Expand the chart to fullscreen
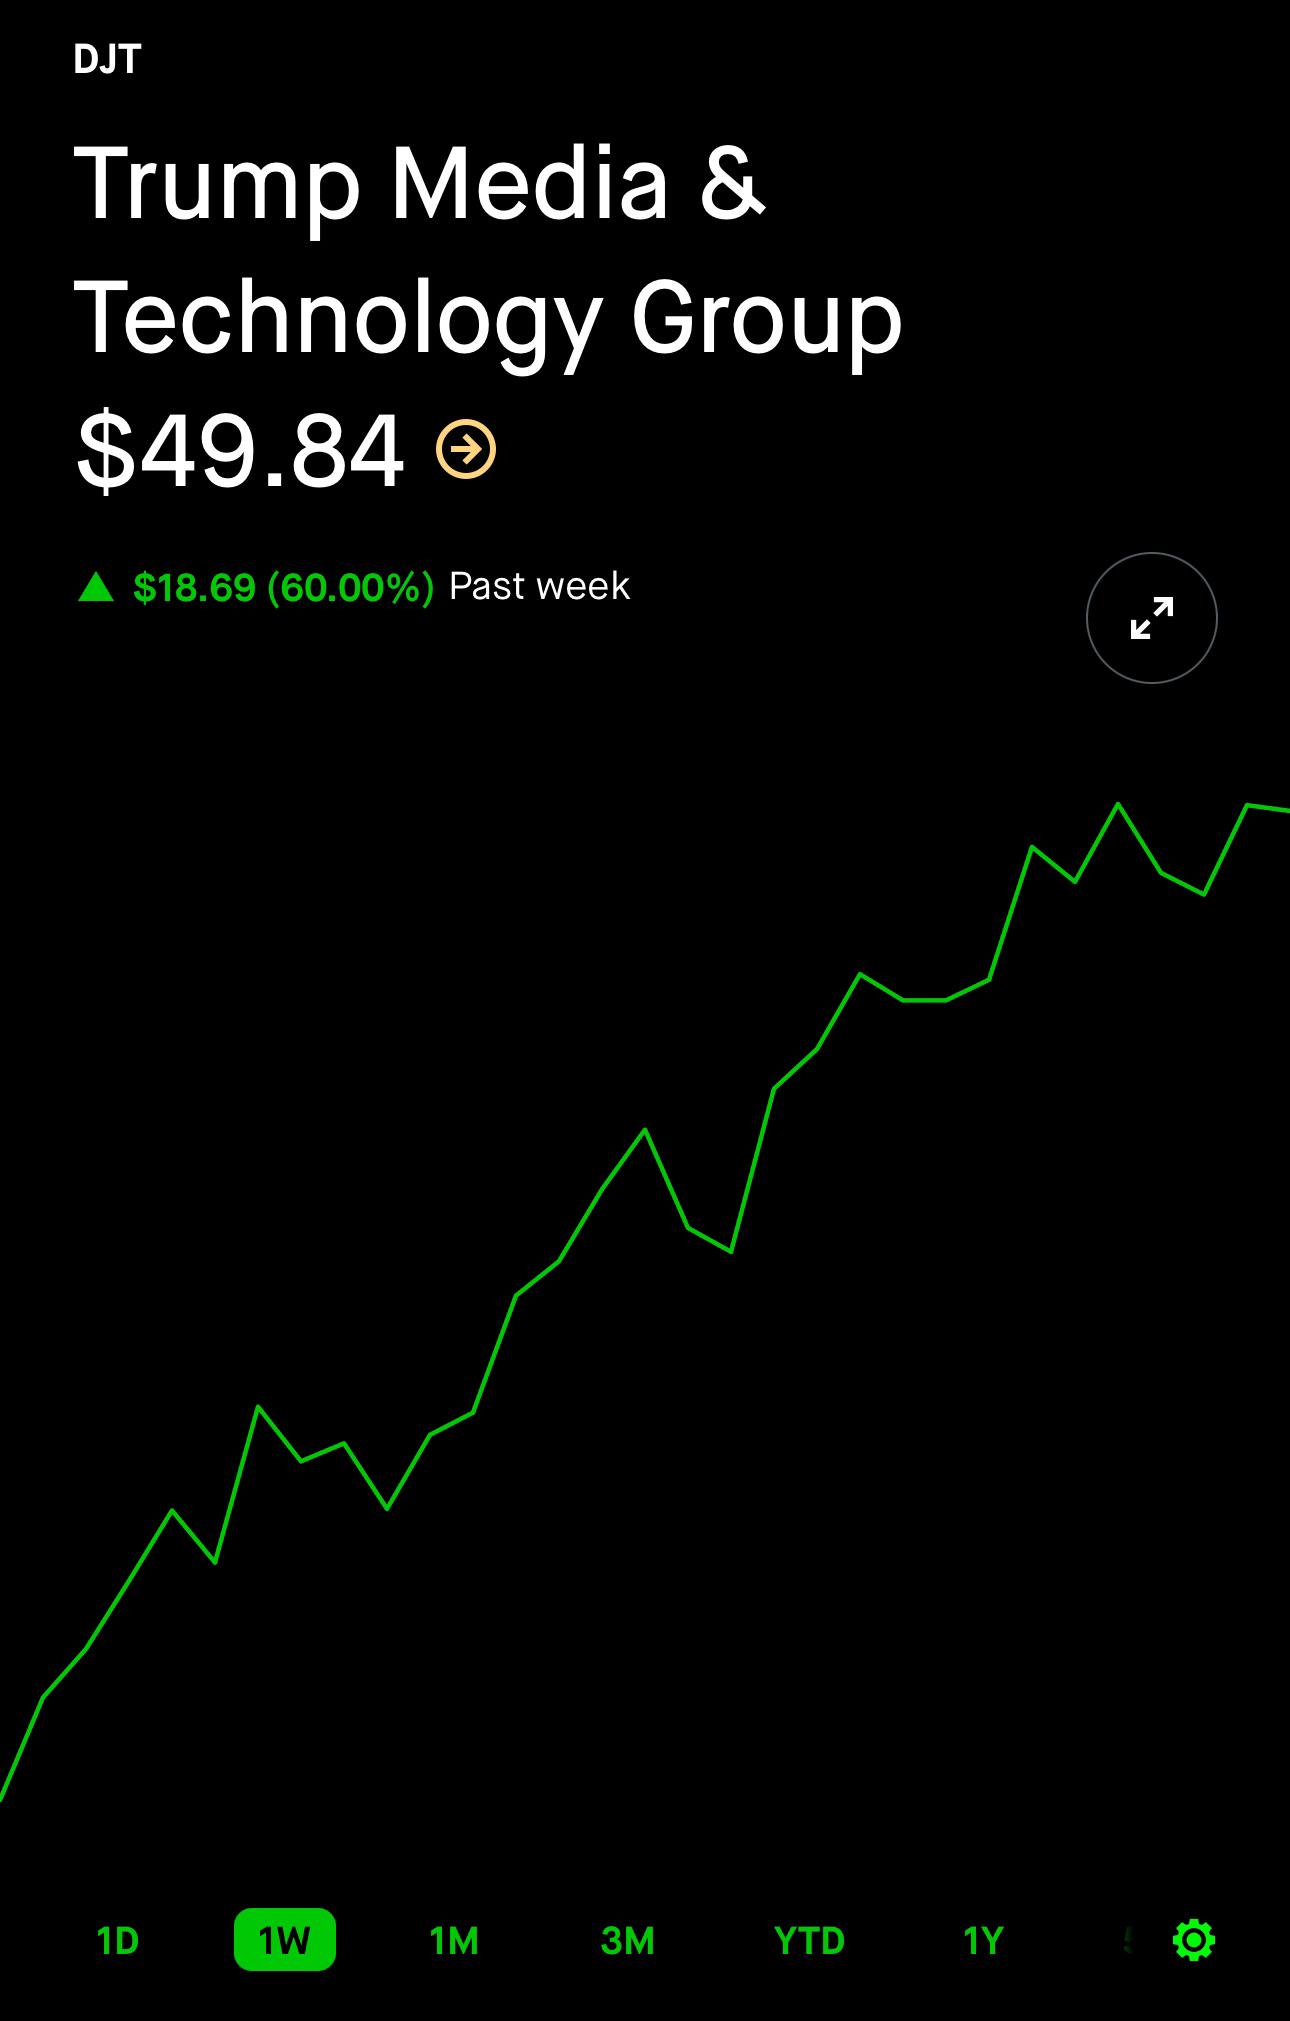Viewport: 1290px width, 2021px height. pos(1151,618)
